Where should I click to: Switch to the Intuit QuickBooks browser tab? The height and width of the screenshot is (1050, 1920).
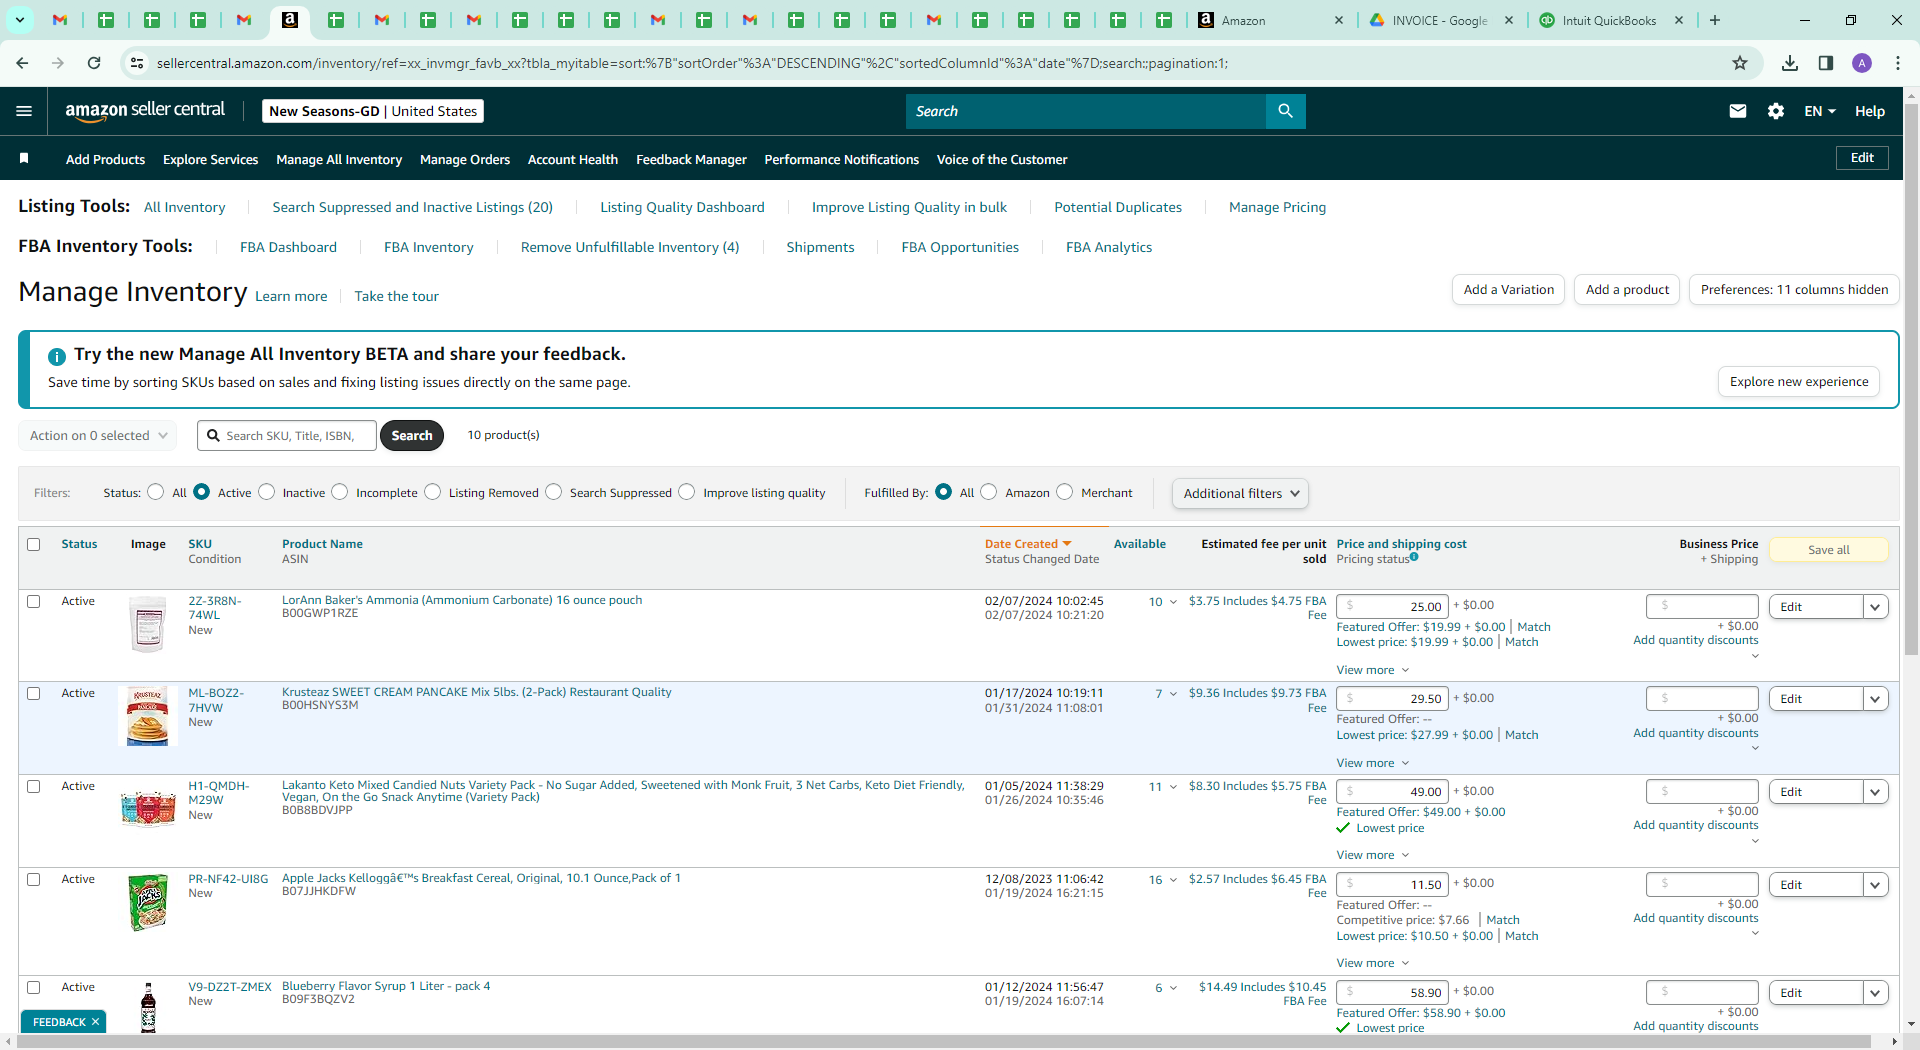point(1610,20)
